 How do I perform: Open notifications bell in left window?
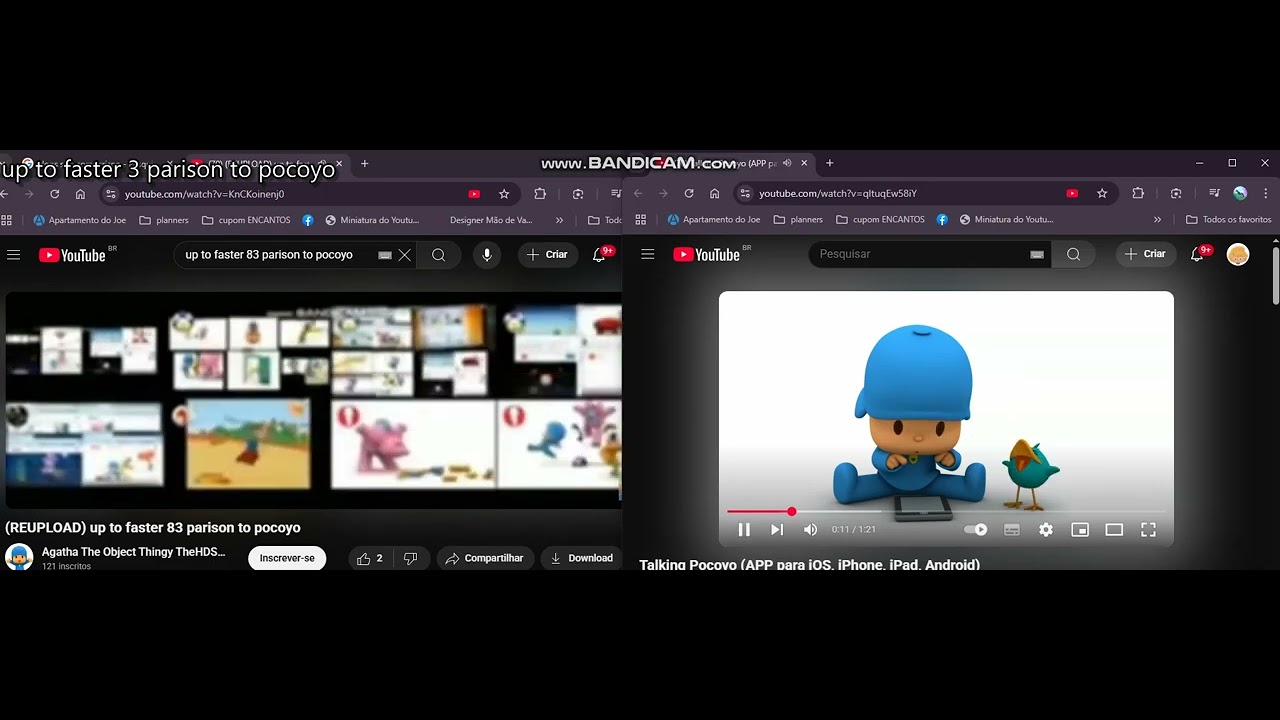[599, 255]
